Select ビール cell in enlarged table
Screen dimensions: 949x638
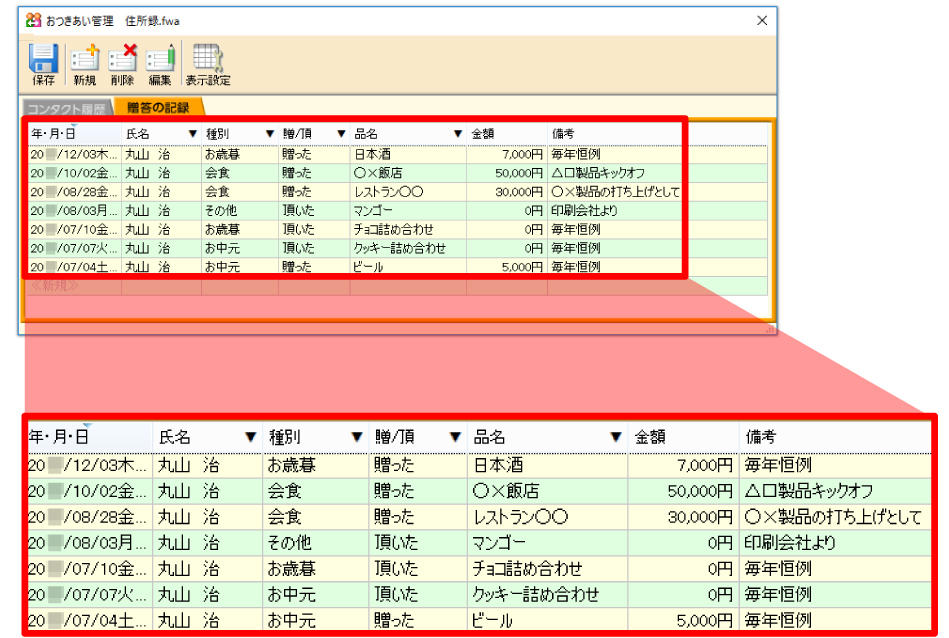(548, 619)
